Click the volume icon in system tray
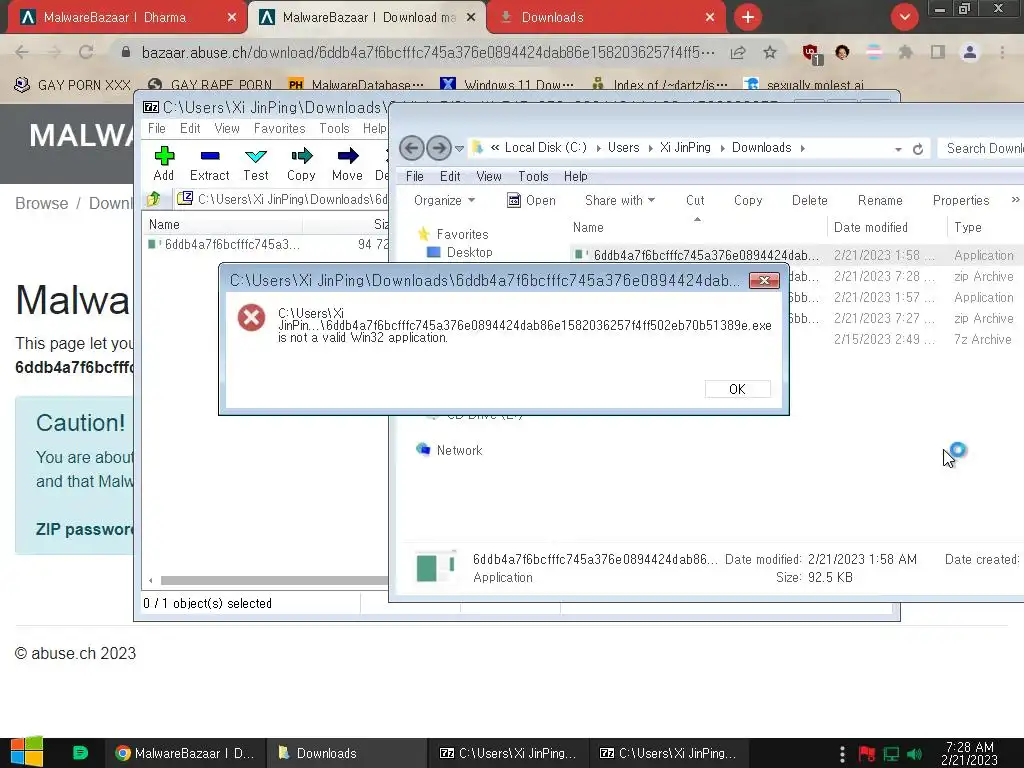This screenshot has width=1024, height=768. point(914,754)
